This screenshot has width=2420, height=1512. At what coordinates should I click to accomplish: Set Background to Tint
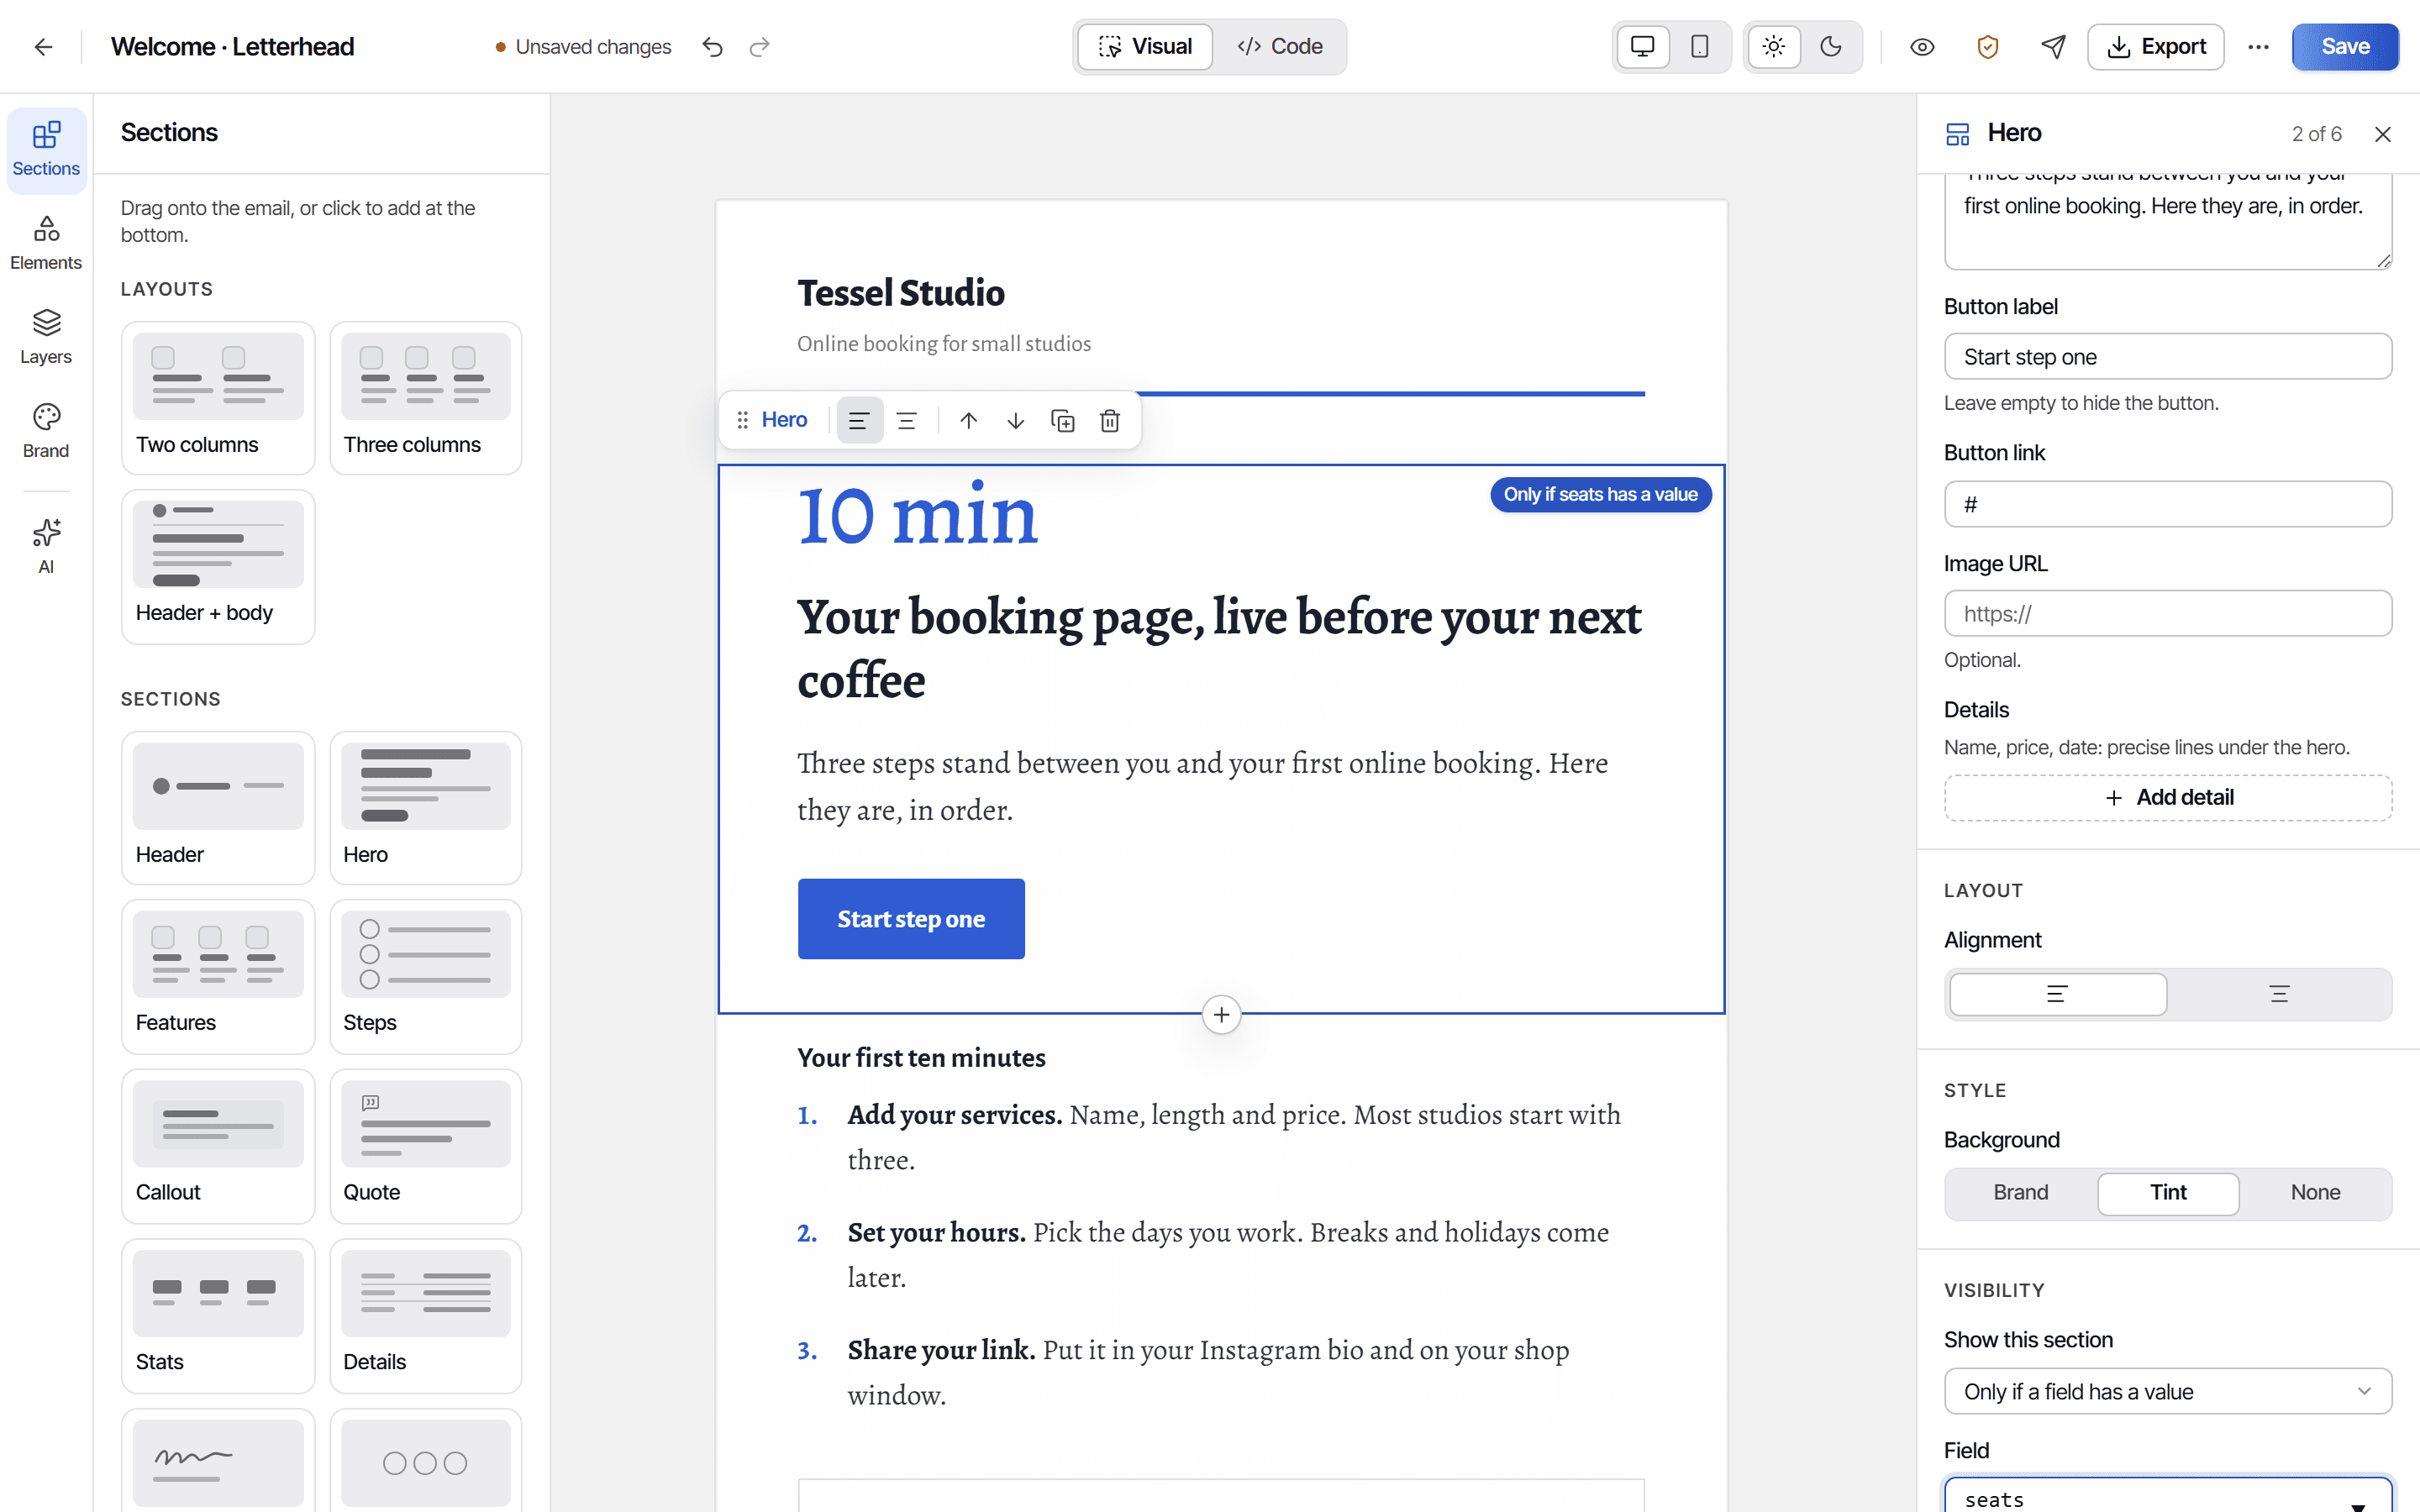point(2168,1192)
